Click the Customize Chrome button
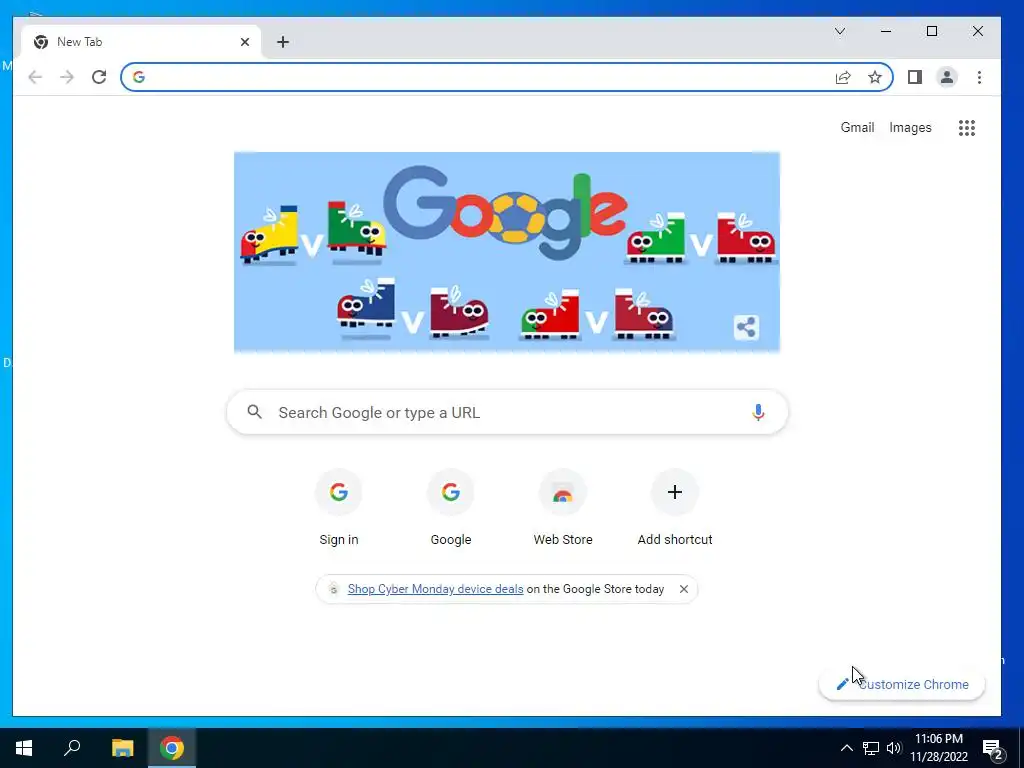The height and width of the screenshot is (768, 1024). 902,684
